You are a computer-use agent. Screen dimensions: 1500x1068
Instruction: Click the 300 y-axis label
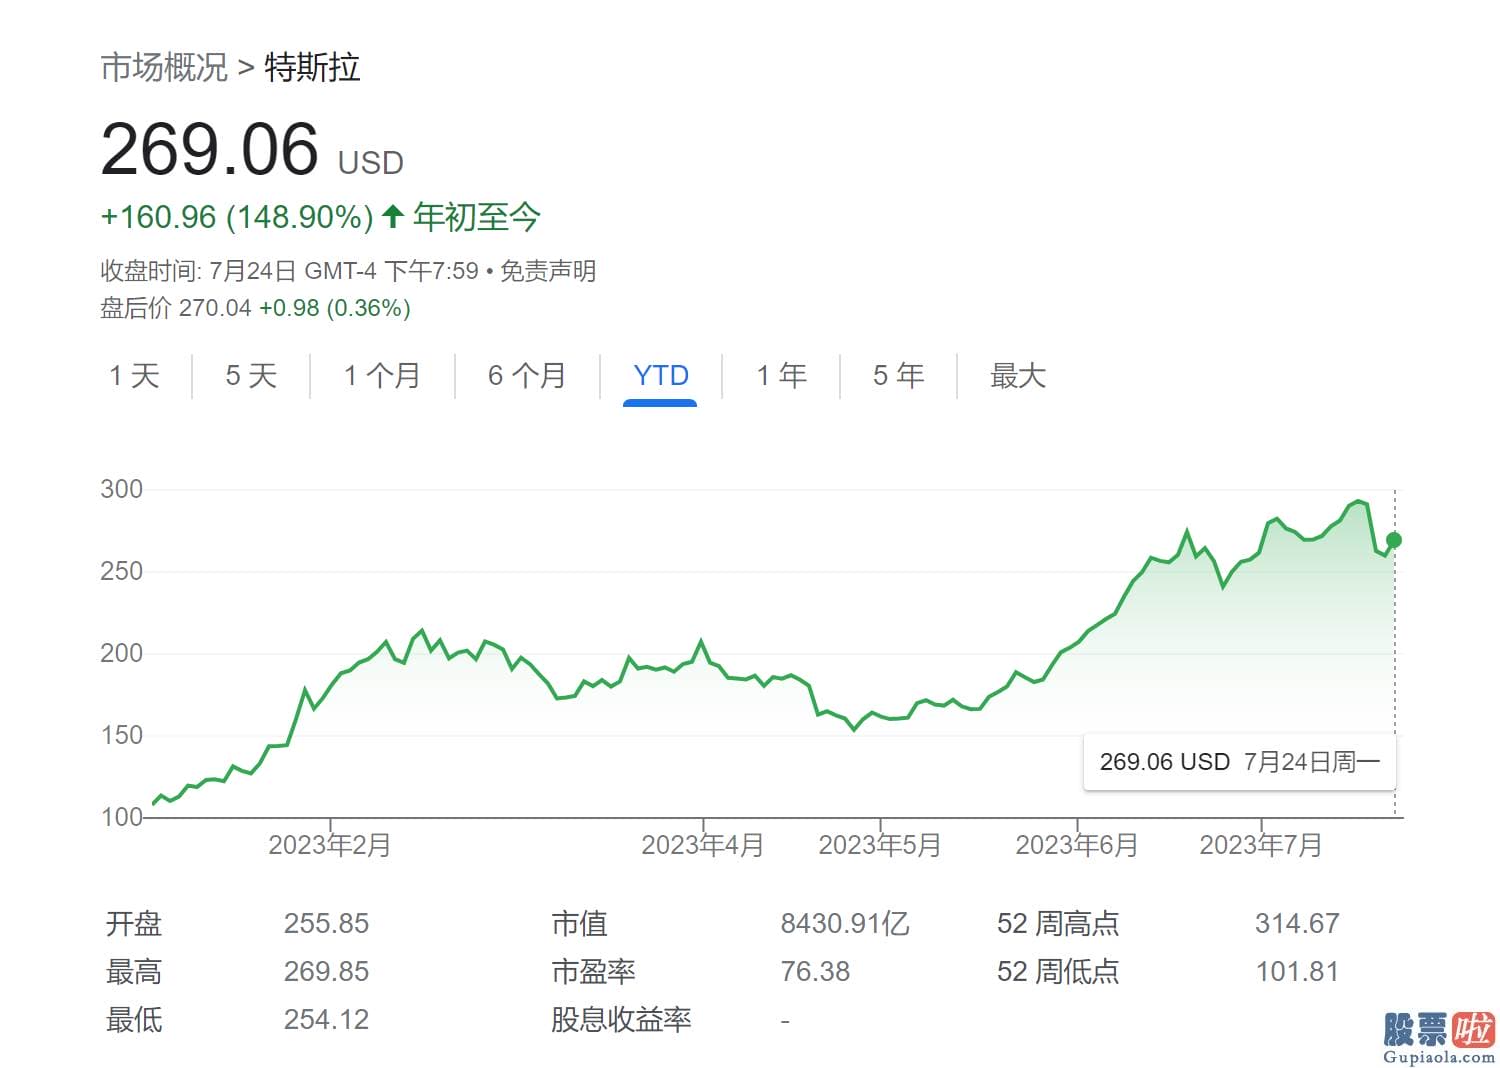(x=122, y=489)
